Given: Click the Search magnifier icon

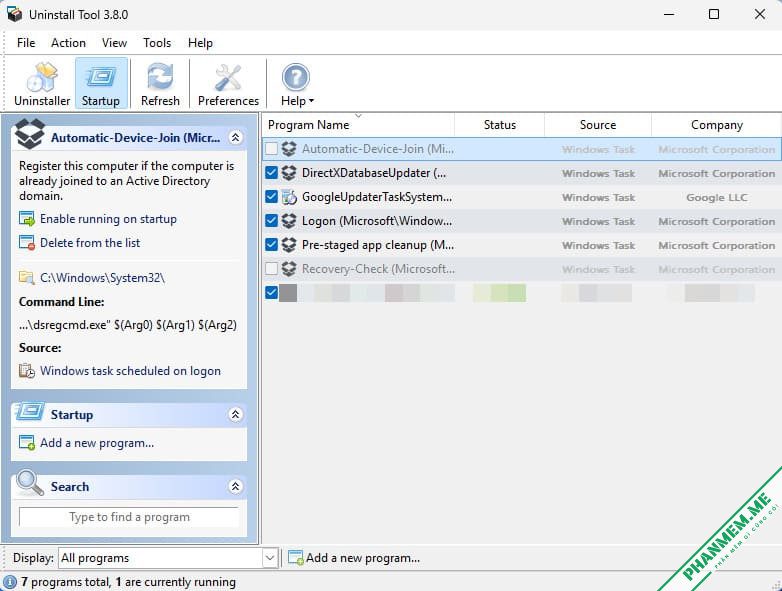Looking at the screenshot, I should click(29, 482).
